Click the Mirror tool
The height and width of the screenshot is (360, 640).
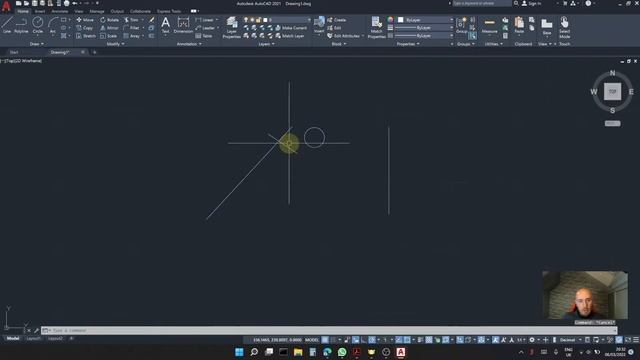point(109,28)
